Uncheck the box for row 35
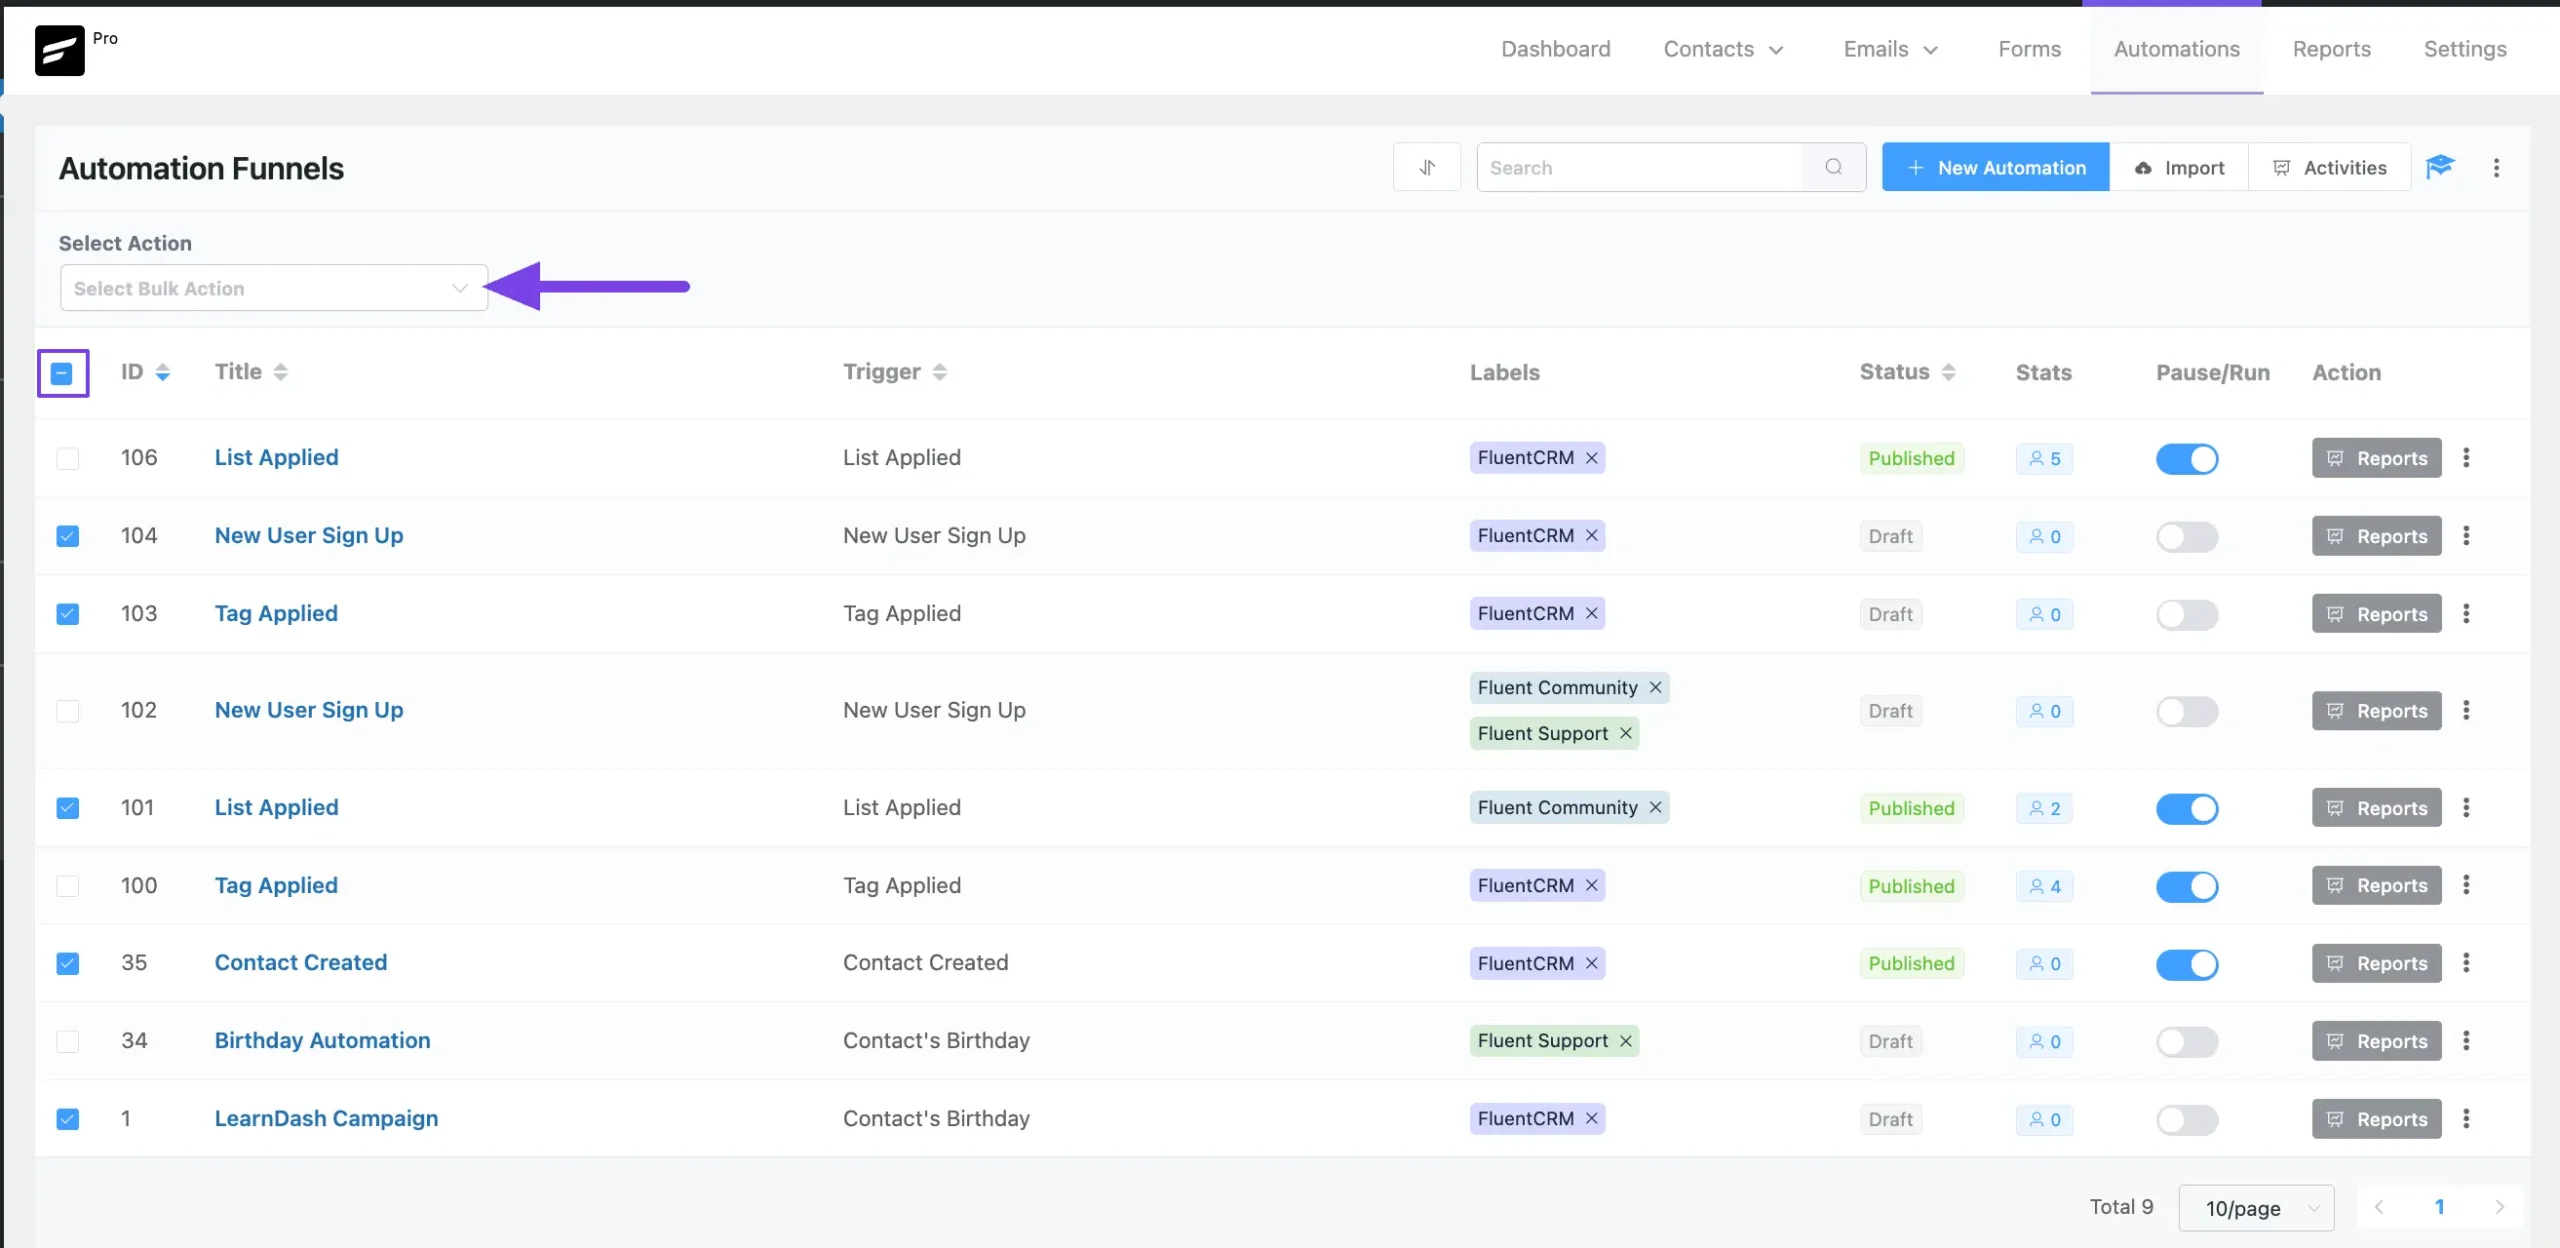Image resolution: width=2560 pixels, height=1248 pixels. (67, 963)
